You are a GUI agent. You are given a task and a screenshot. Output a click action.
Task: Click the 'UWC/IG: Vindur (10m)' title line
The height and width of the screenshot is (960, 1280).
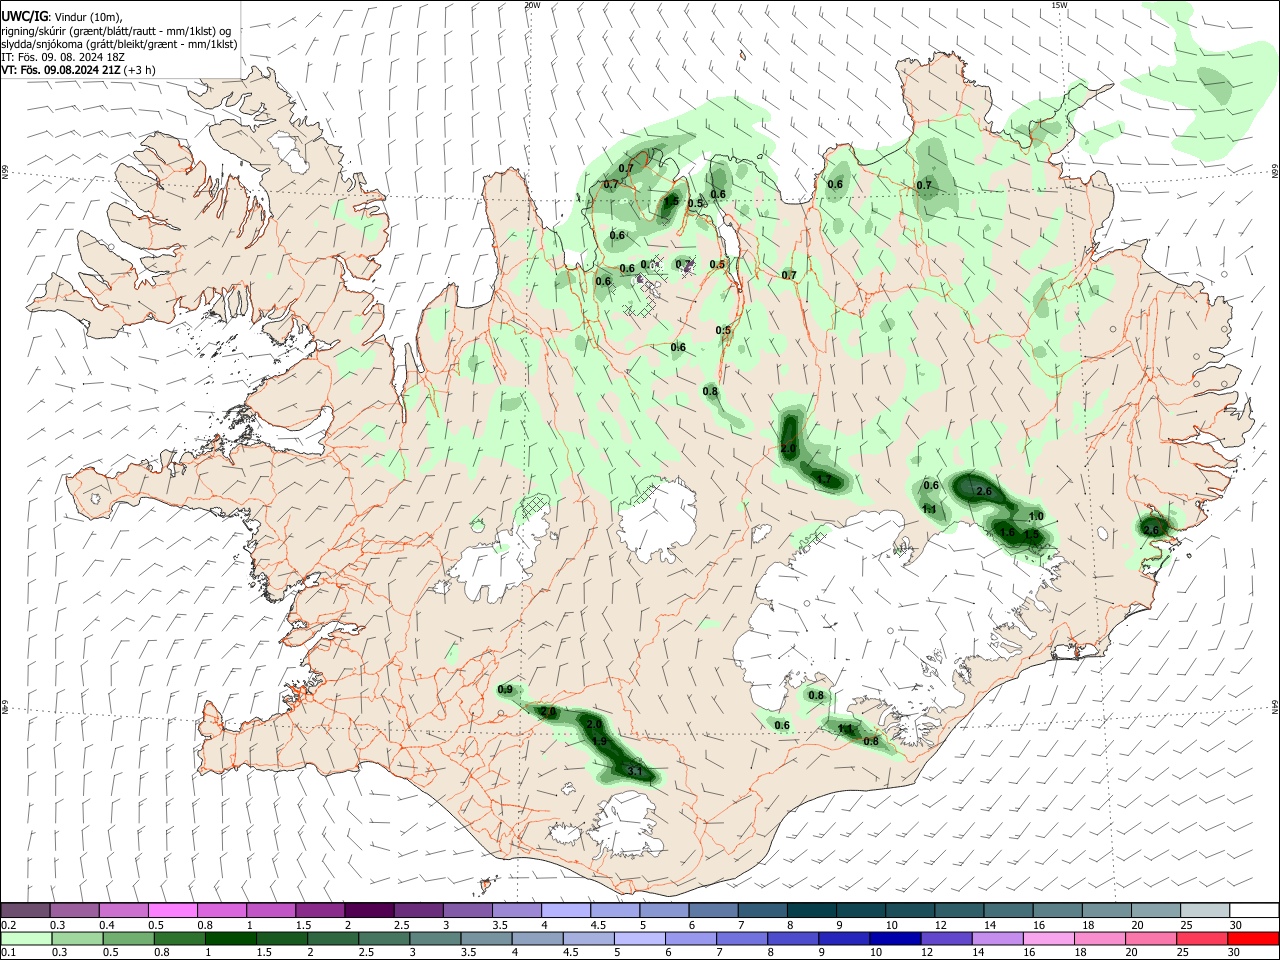(x=62, y=16)
